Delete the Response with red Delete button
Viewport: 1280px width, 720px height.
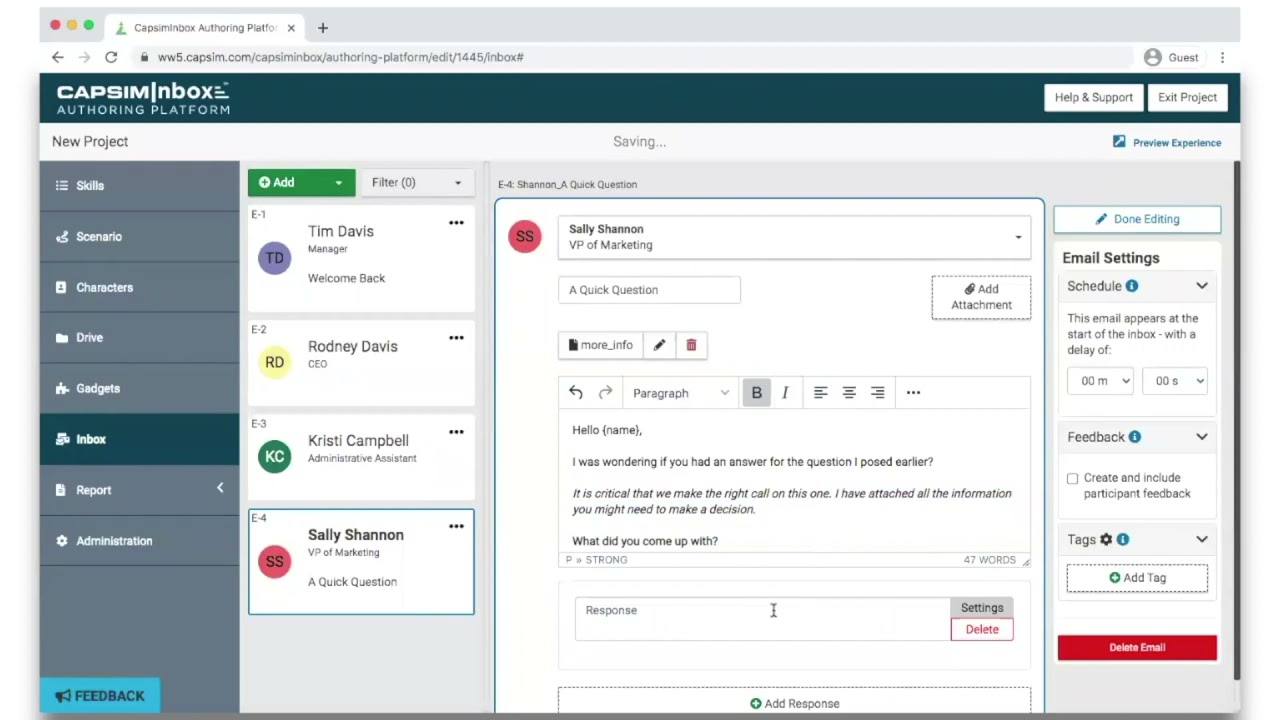982,629
